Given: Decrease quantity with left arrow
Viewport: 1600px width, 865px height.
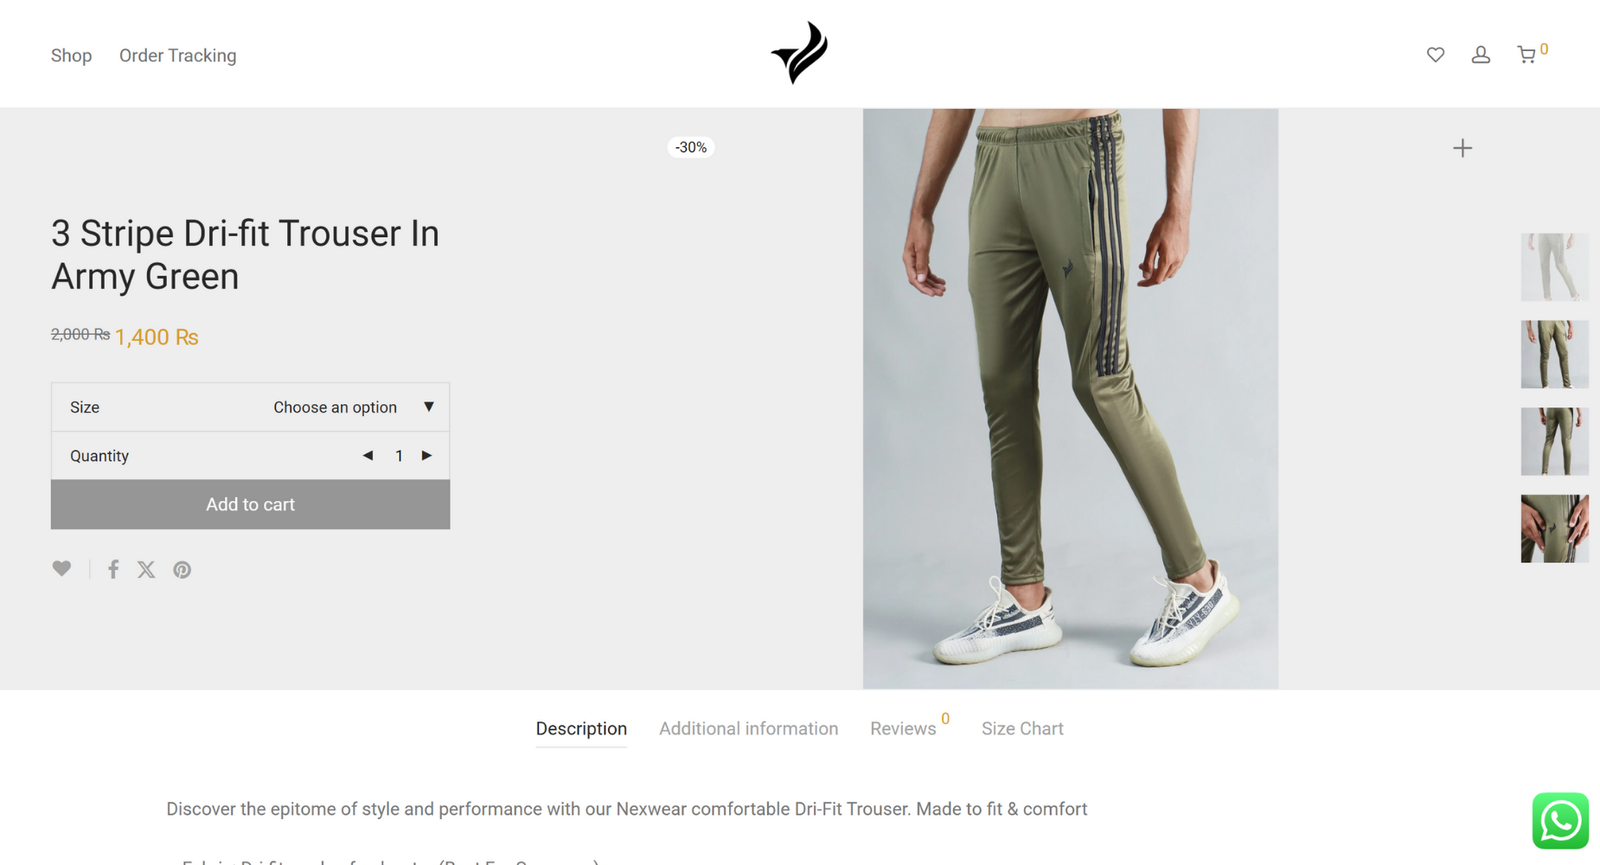Looking at the screenshot, I should [x=368, y=455].
